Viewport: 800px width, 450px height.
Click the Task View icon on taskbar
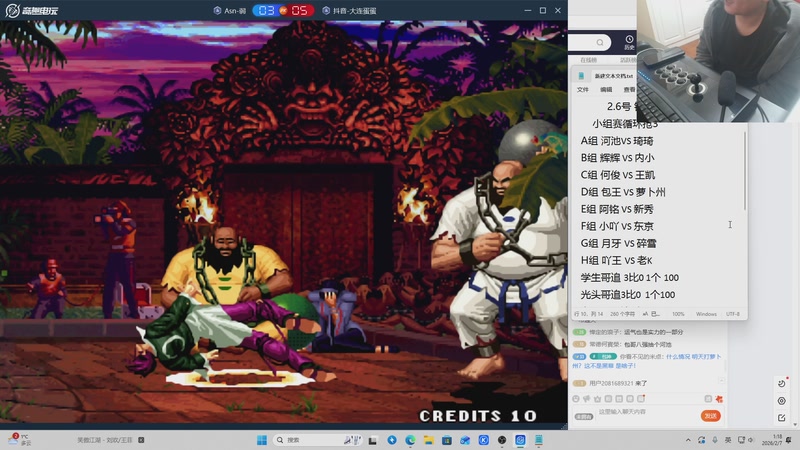[x=373, y=440]
